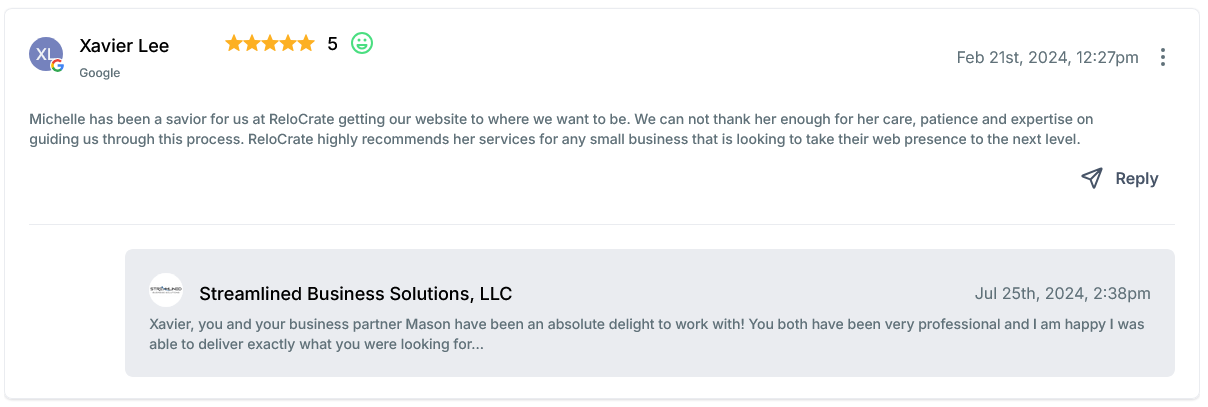This screenshot has width=1208, height=407.
Task: Click the second rating star
Action: point(252,43)
